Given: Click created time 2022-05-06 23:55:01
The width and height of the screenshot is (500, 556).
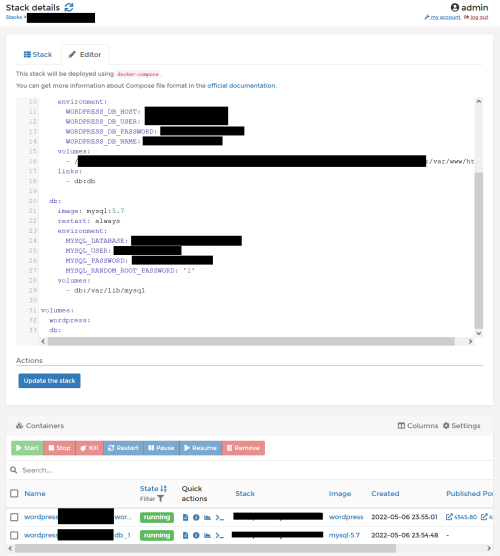Looking at the screenshot, I should [x=404, y=517].
